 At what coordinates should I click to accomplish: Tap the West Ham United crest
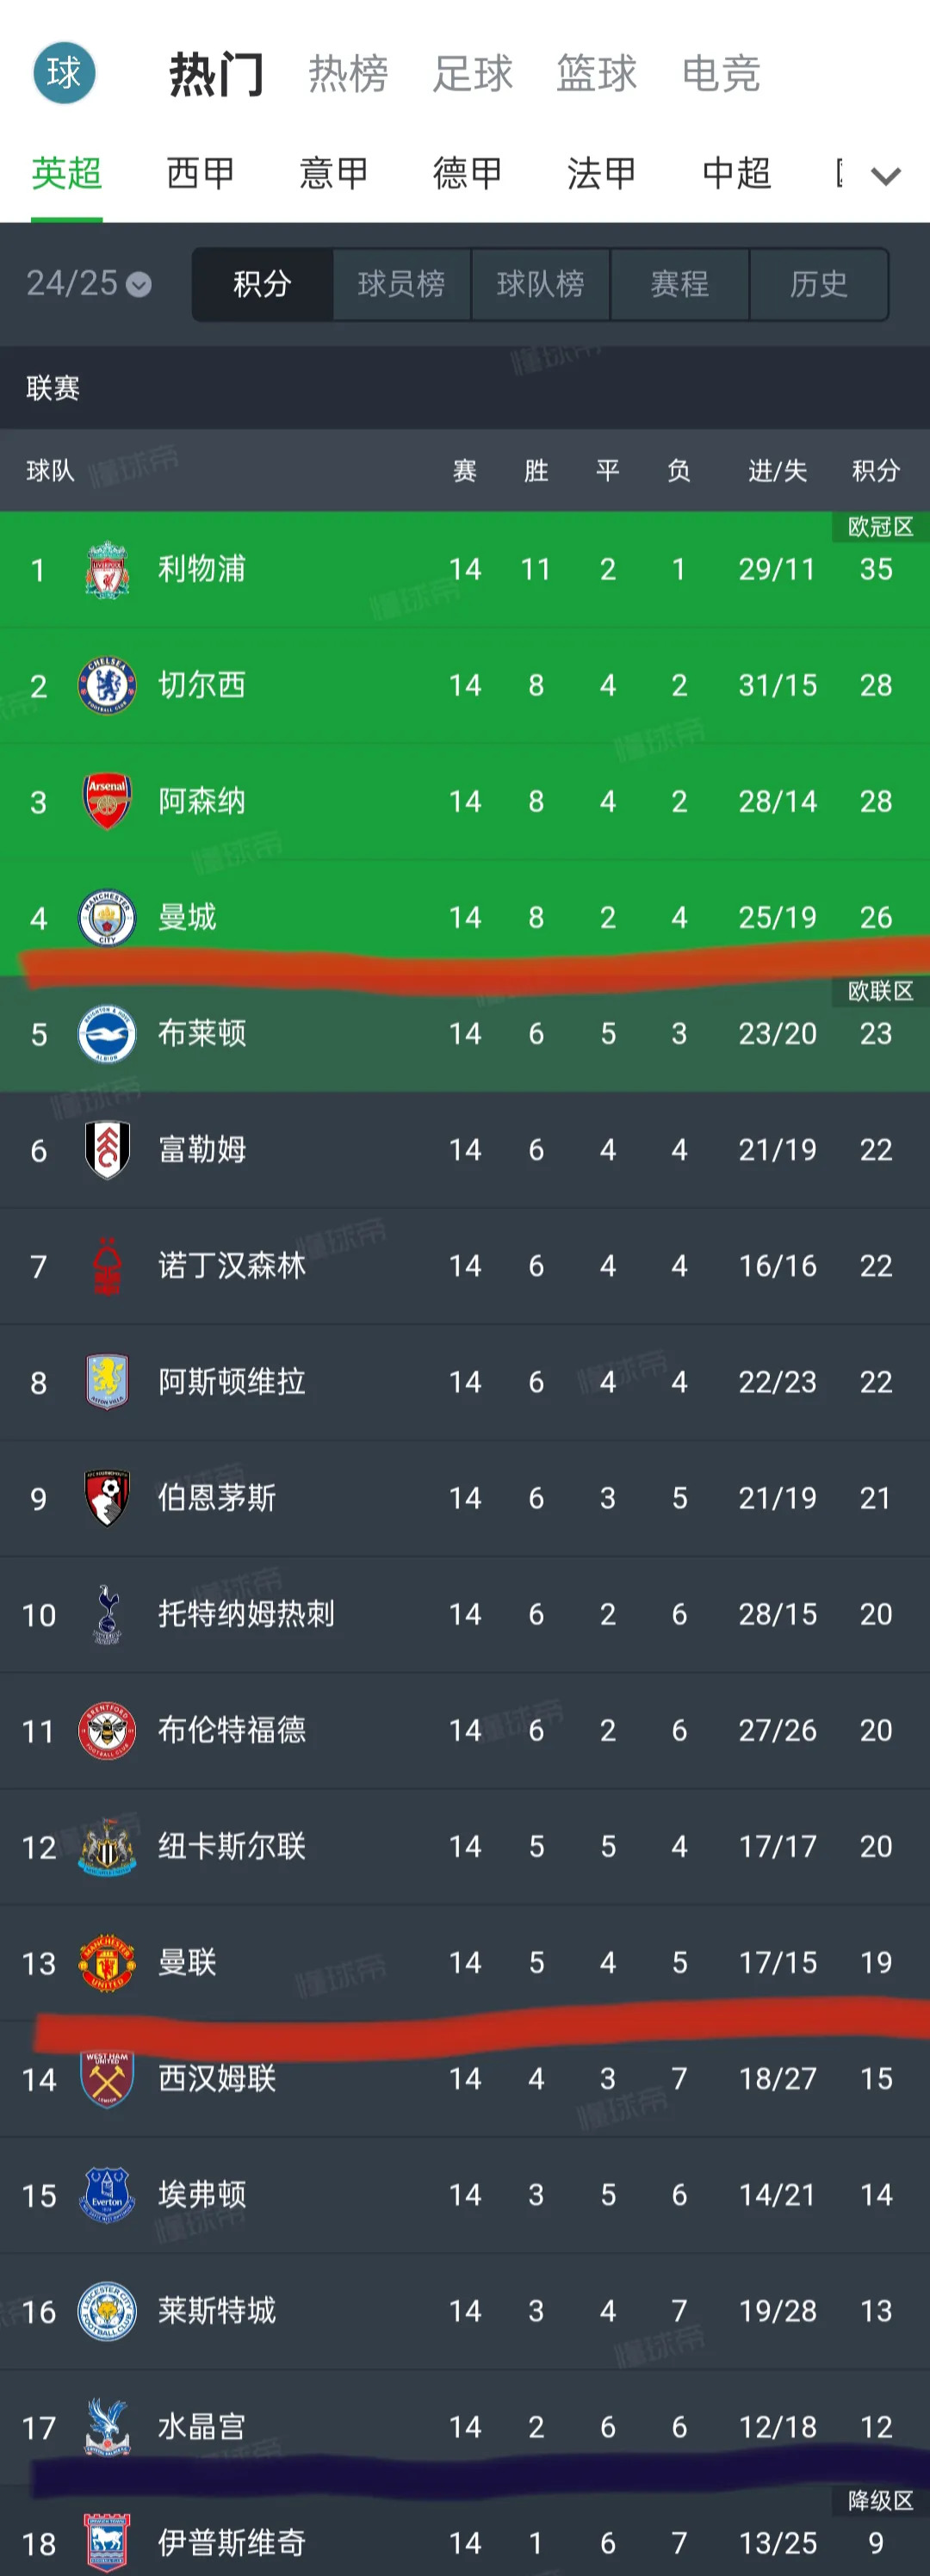[107, 2079]
